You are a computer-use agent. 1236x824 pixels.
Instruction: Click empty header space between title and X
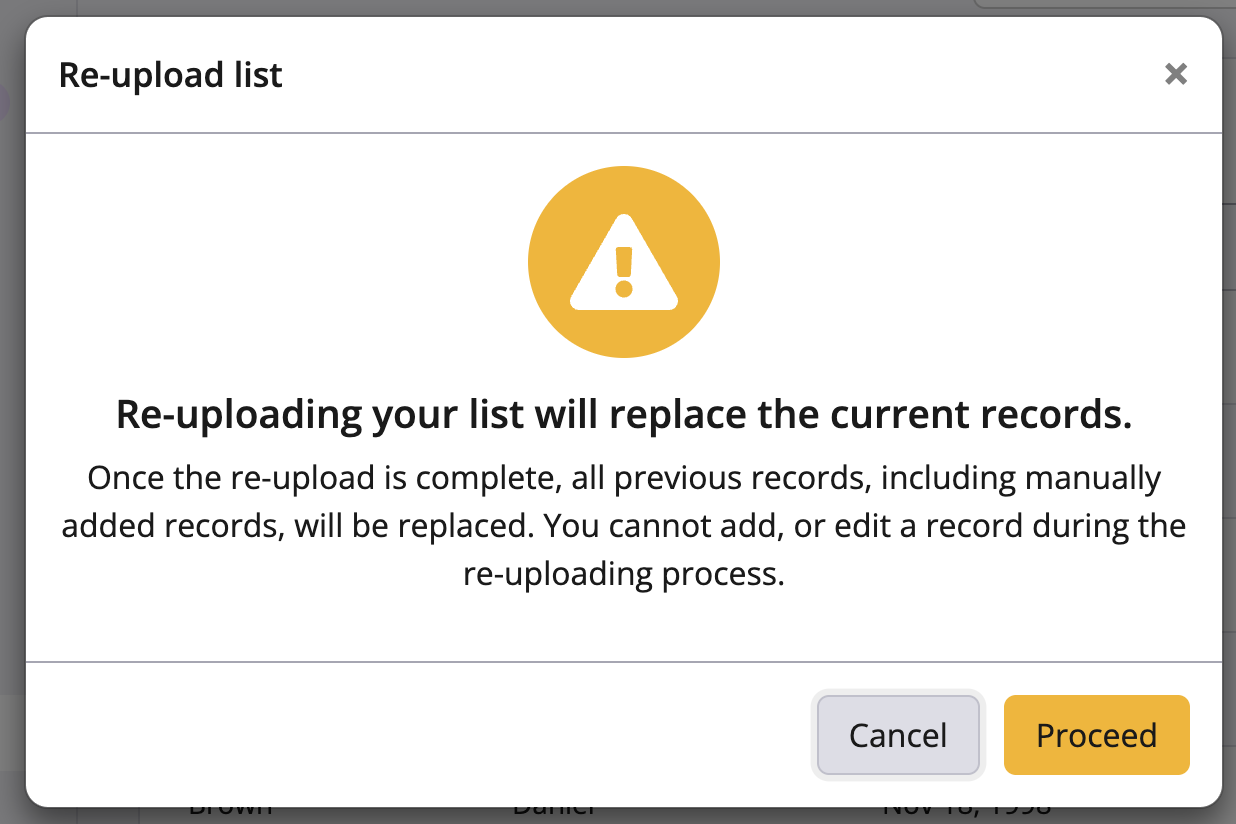tap(700, 75)
